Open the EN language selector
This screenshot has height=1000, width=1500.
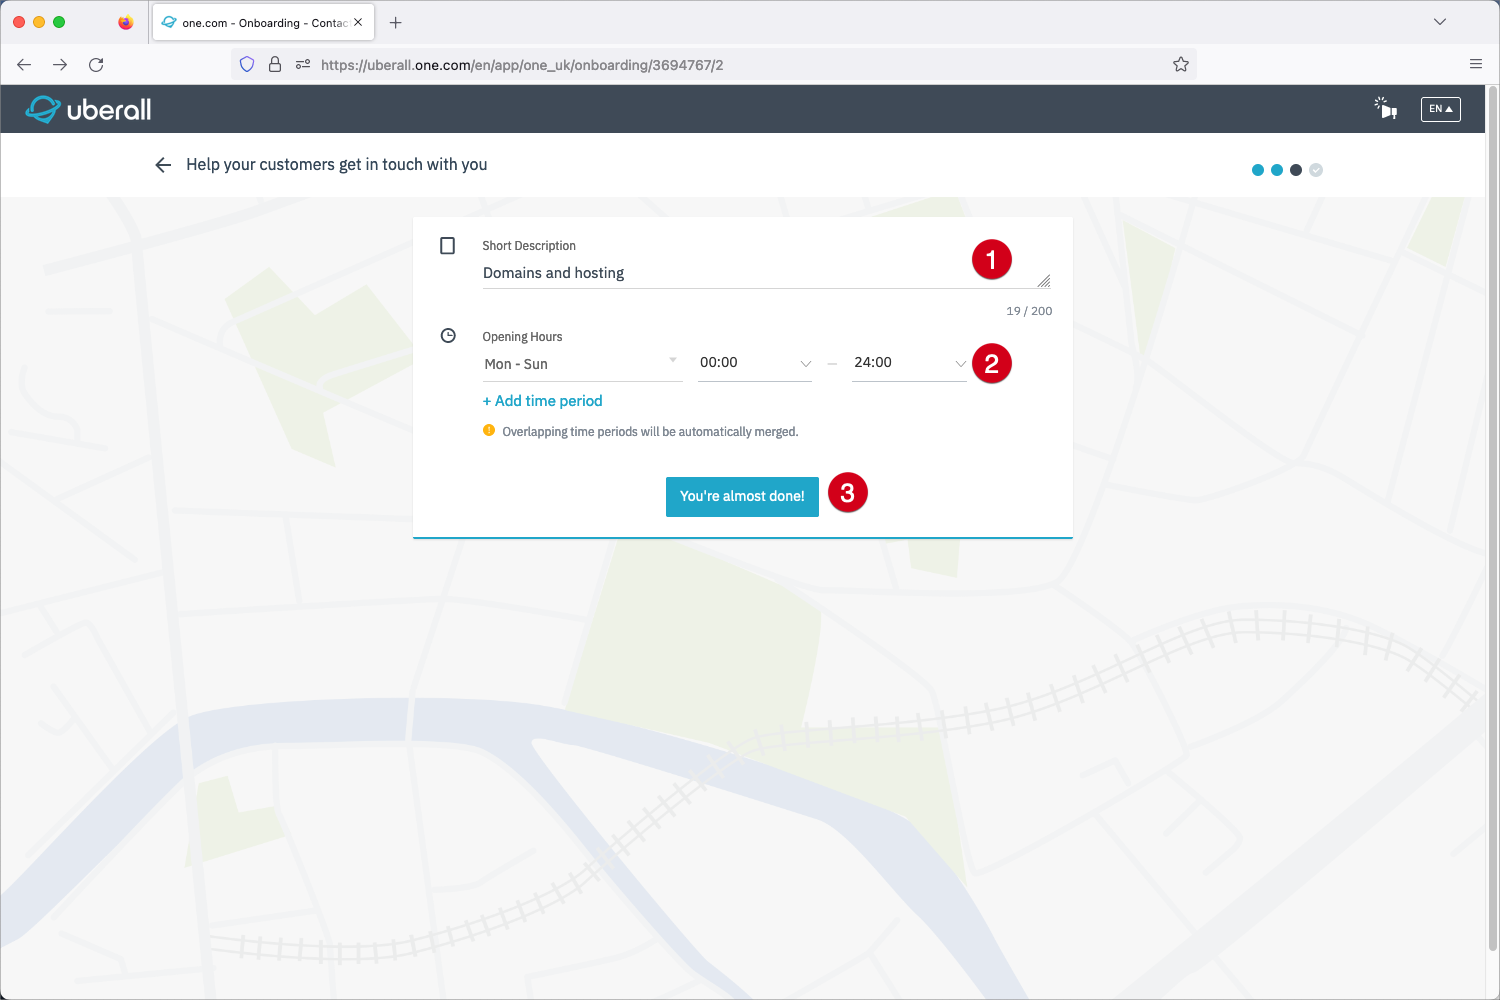1440,109
